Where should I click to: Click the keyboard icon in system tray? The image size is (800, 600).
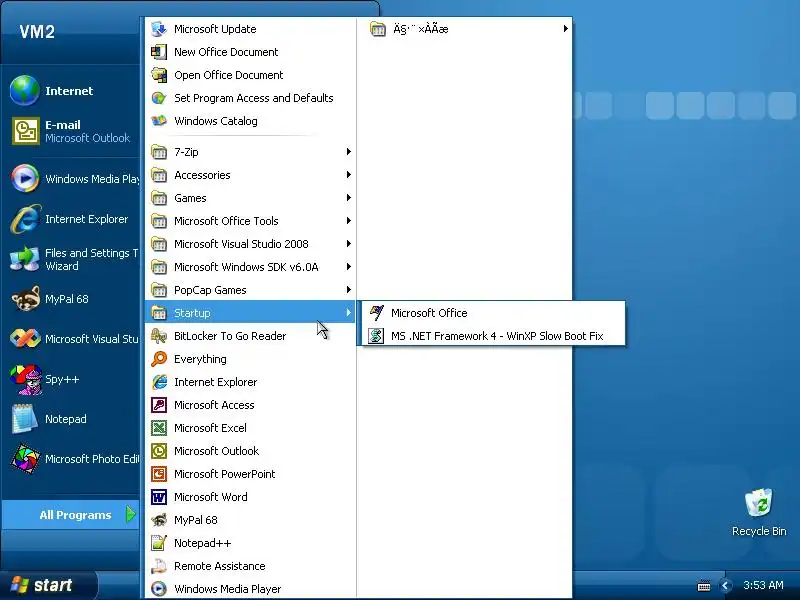point(704,586)
